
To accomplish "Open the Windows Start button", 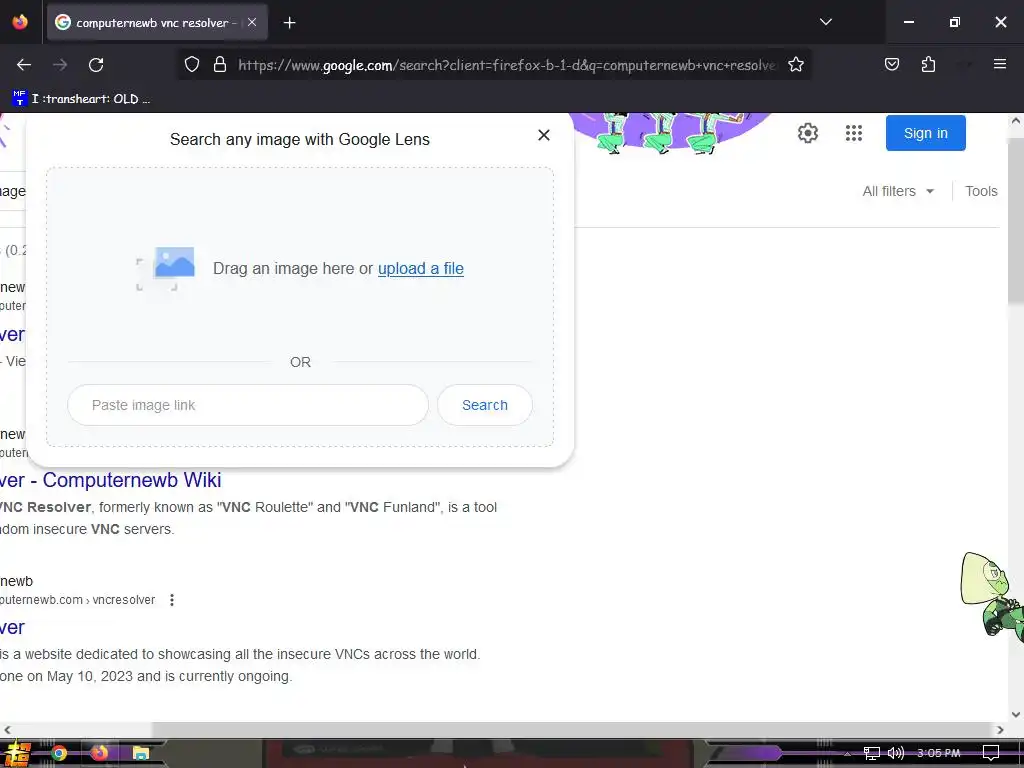I will click(x=18, y=753).
